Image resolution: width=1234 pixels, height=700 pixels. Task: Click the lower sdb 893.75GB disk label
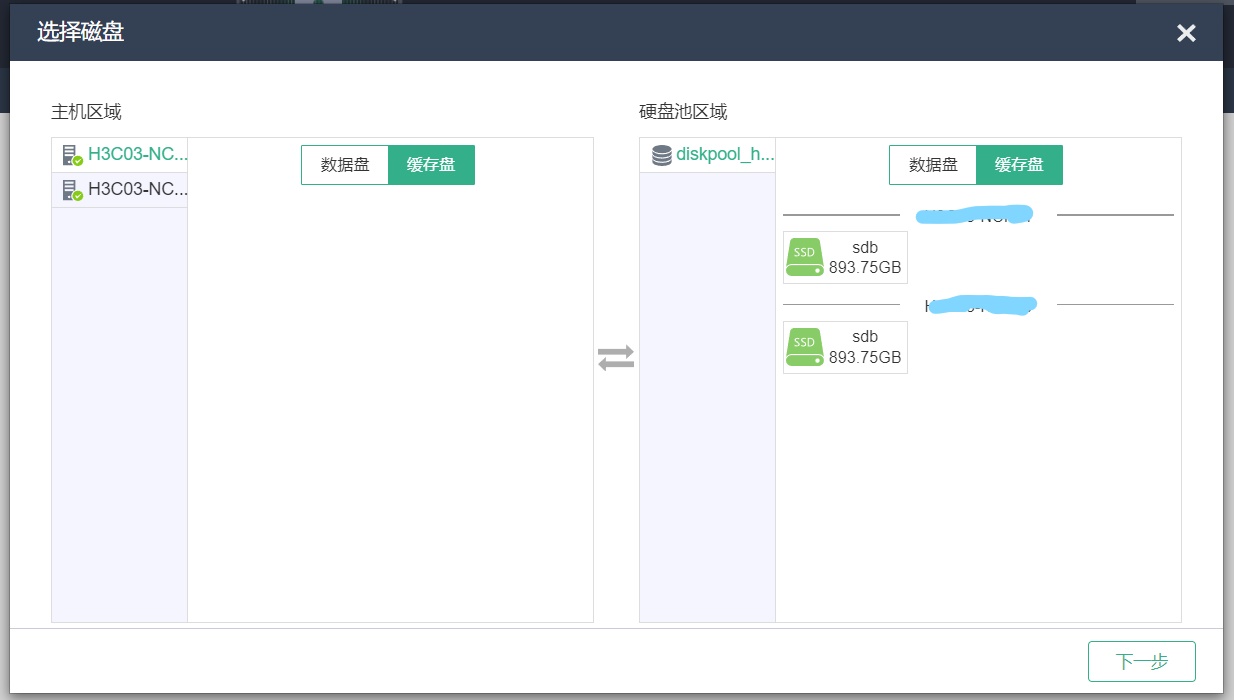[865, 348]
